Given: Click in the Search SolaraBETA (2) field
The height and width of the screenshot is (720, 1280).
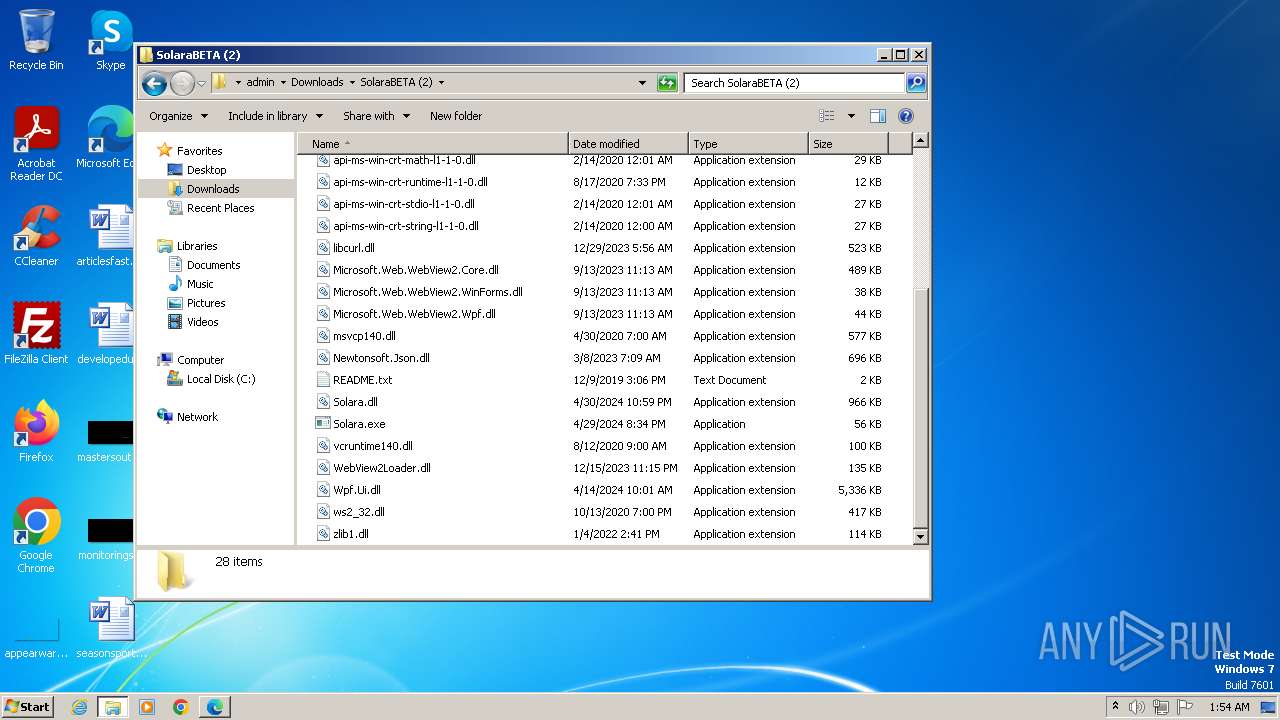Looking at the screenshot, I should (x=795, y=83).
